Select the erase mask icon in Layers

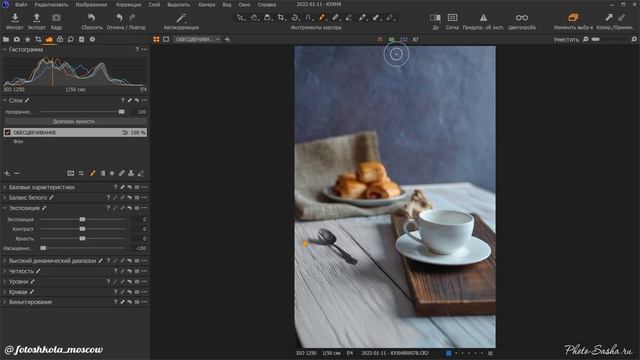(141, 173)
